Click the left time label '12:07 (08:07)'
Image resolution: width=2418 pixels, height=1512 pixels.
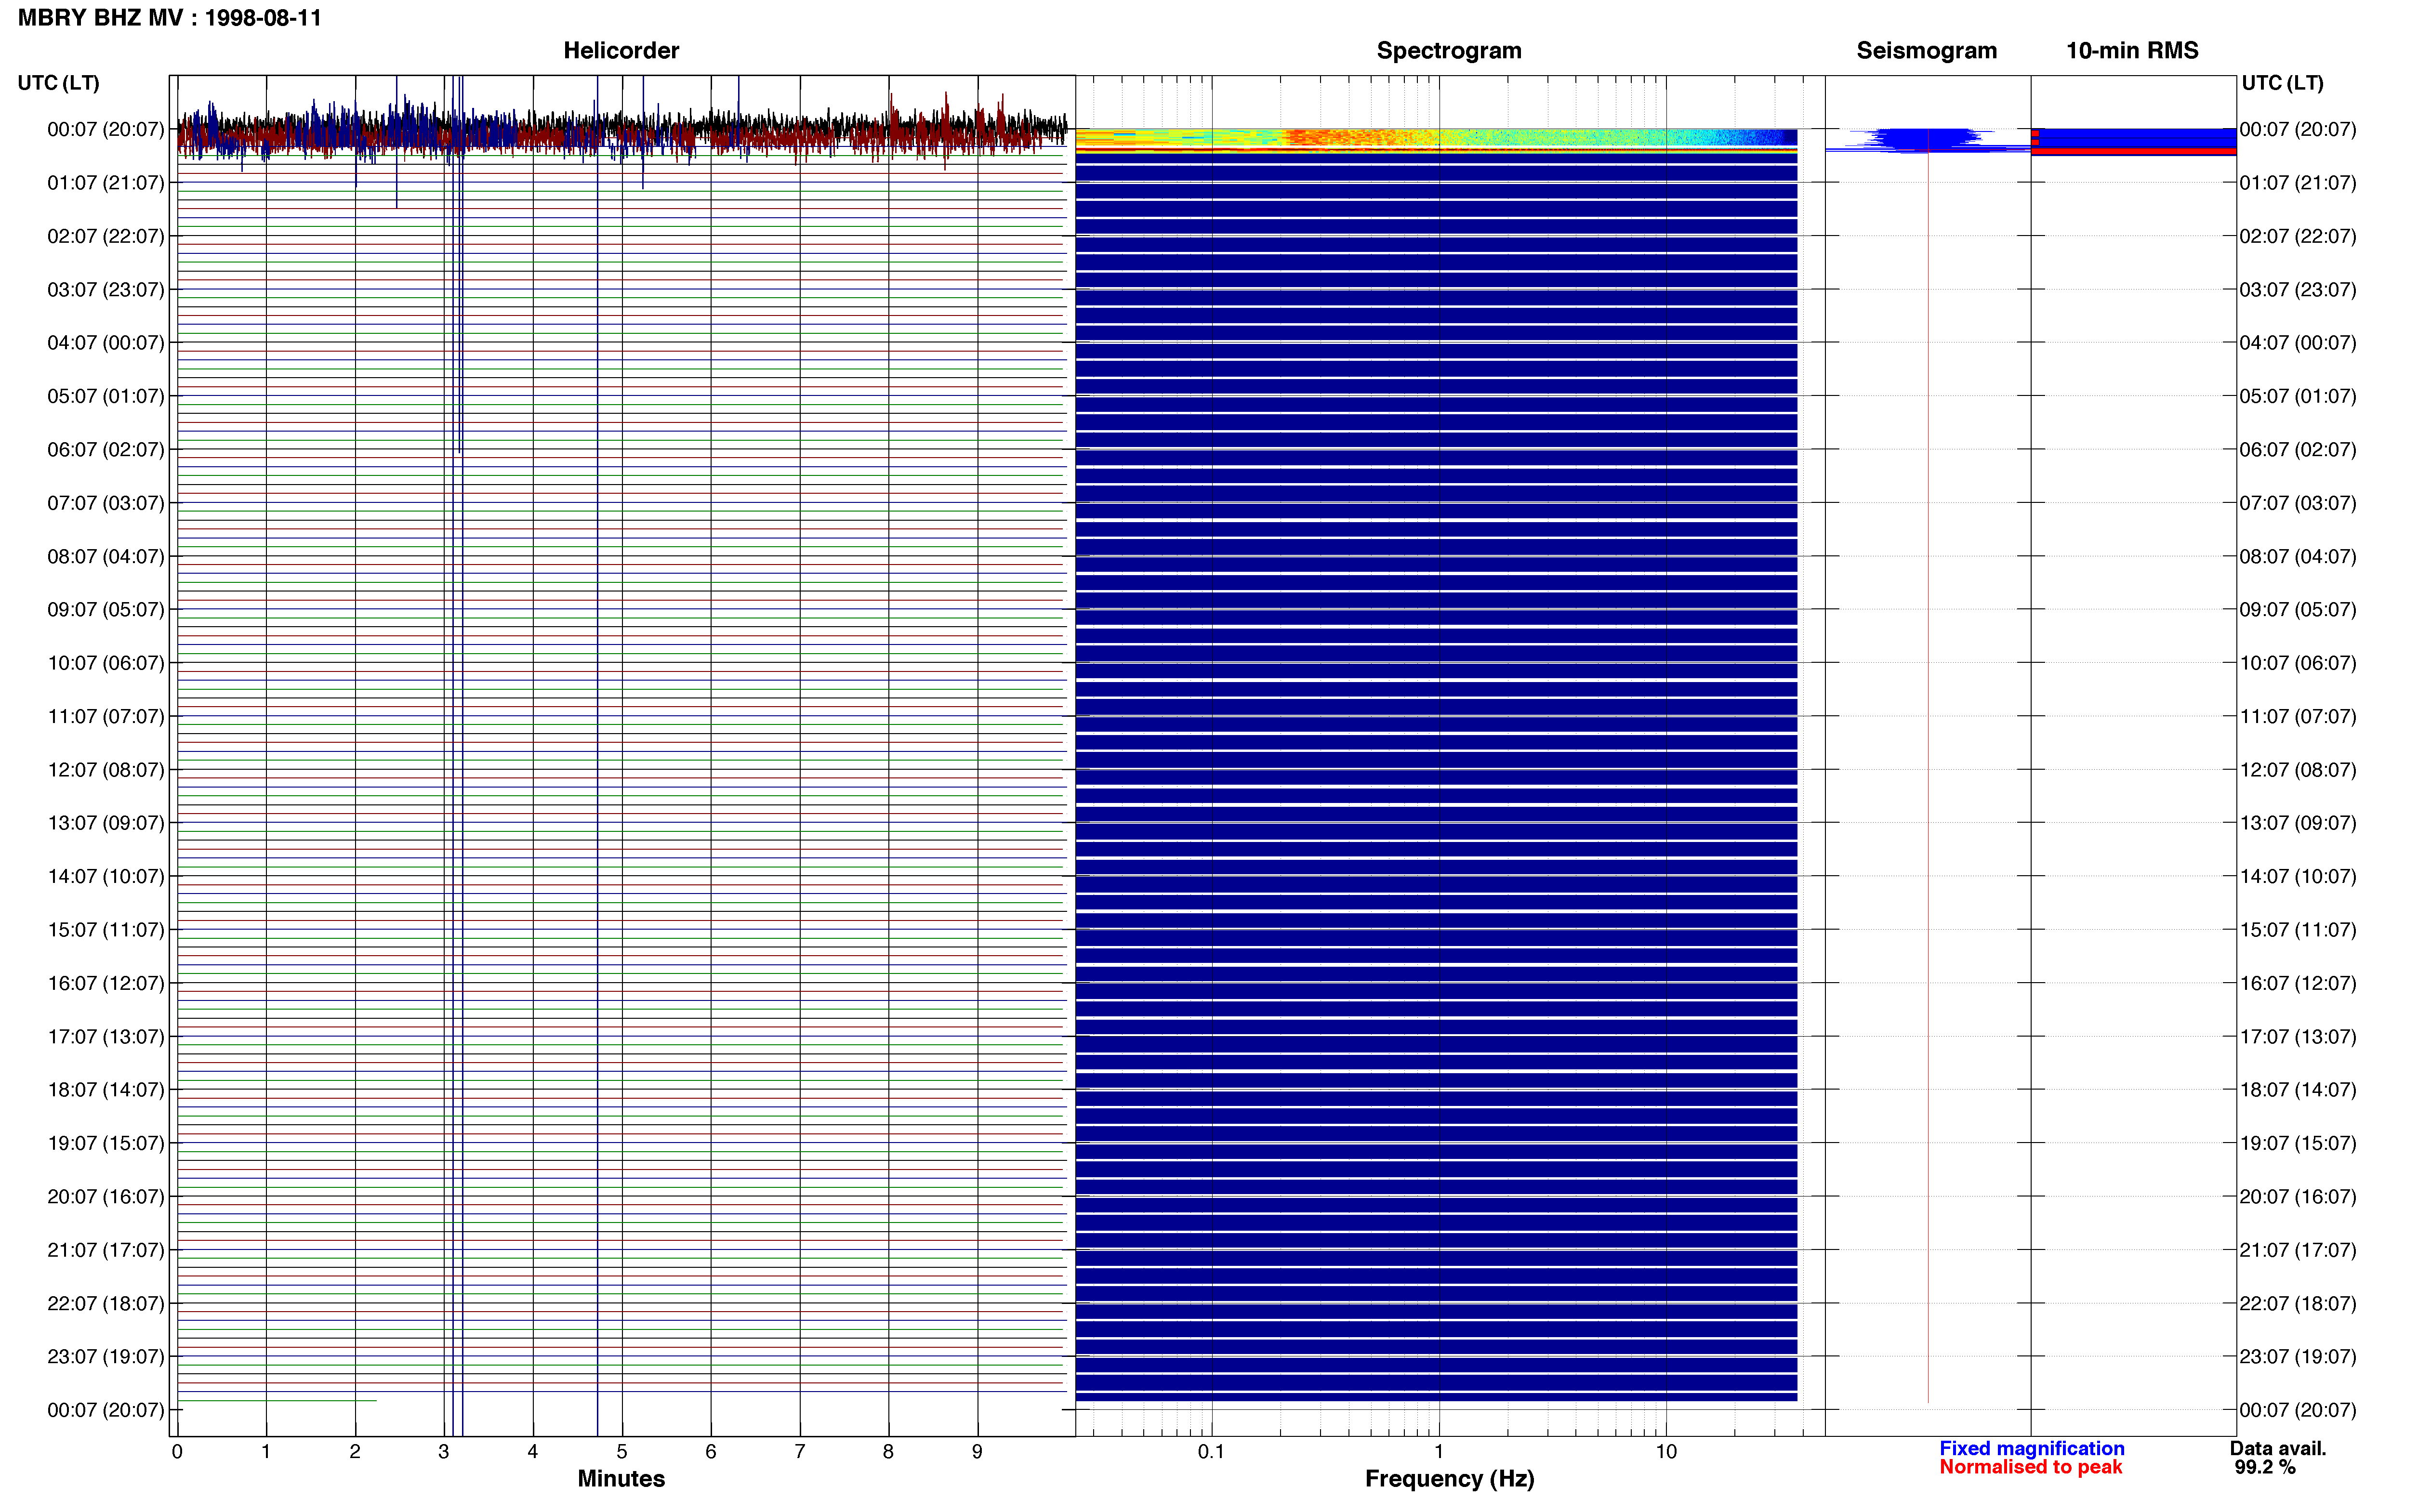pos(106,770)
